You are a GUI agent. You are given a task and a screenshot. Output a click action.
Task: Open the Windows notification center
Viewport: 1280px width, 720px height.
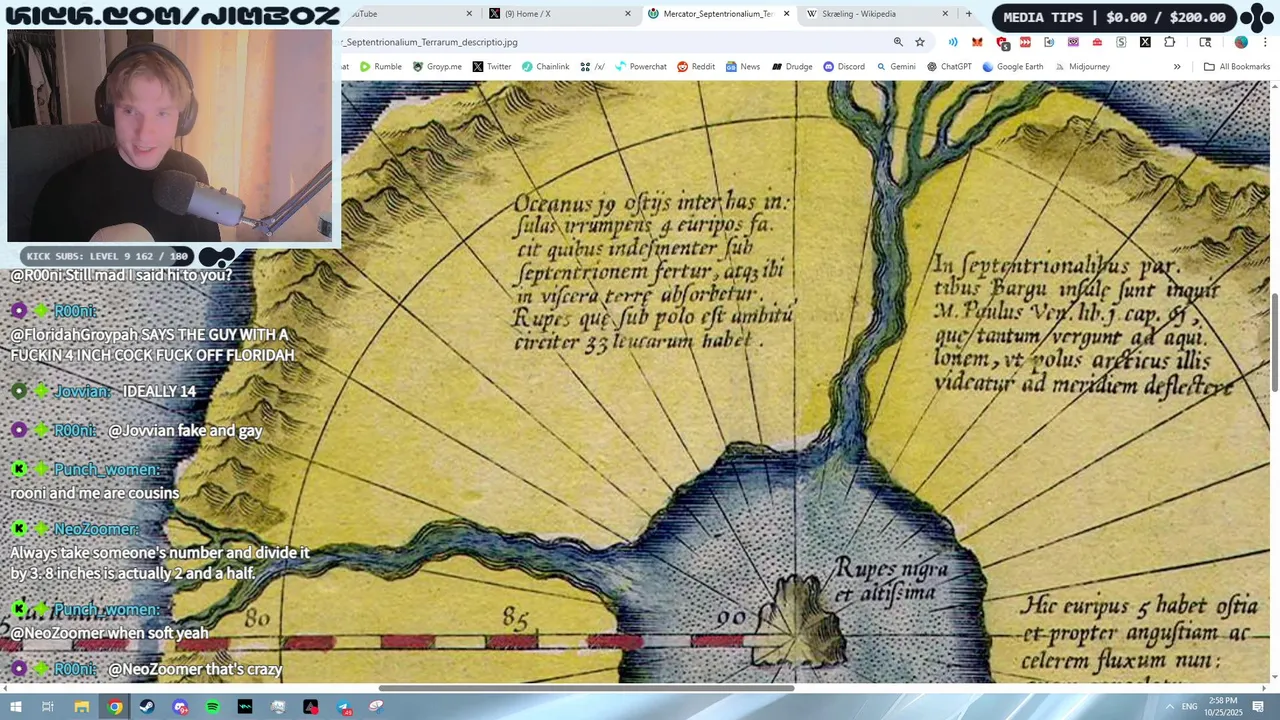(x=1259, y=707)
